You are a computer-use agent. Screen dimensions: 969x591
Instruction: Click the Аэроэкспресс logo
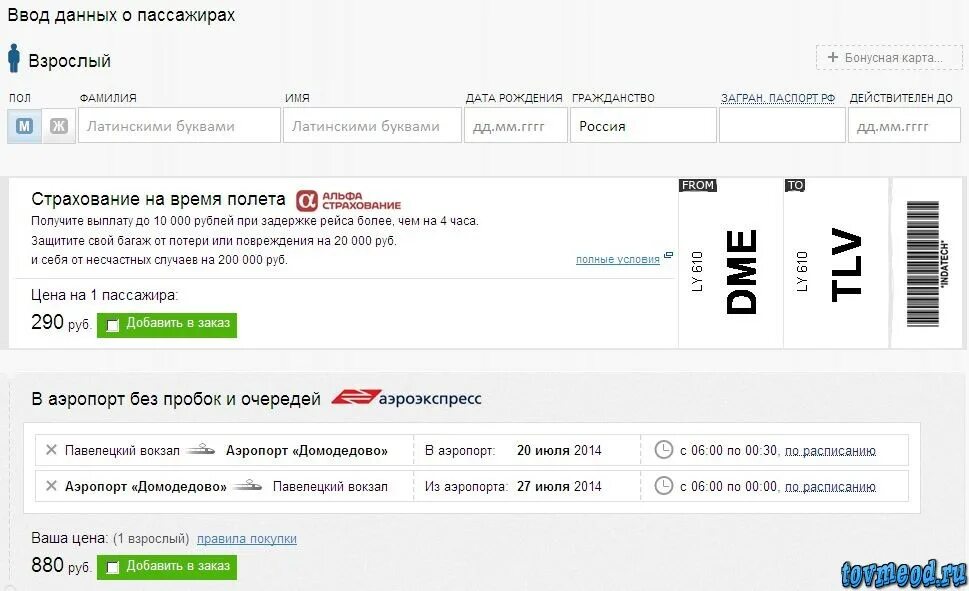tap(406, 398)
